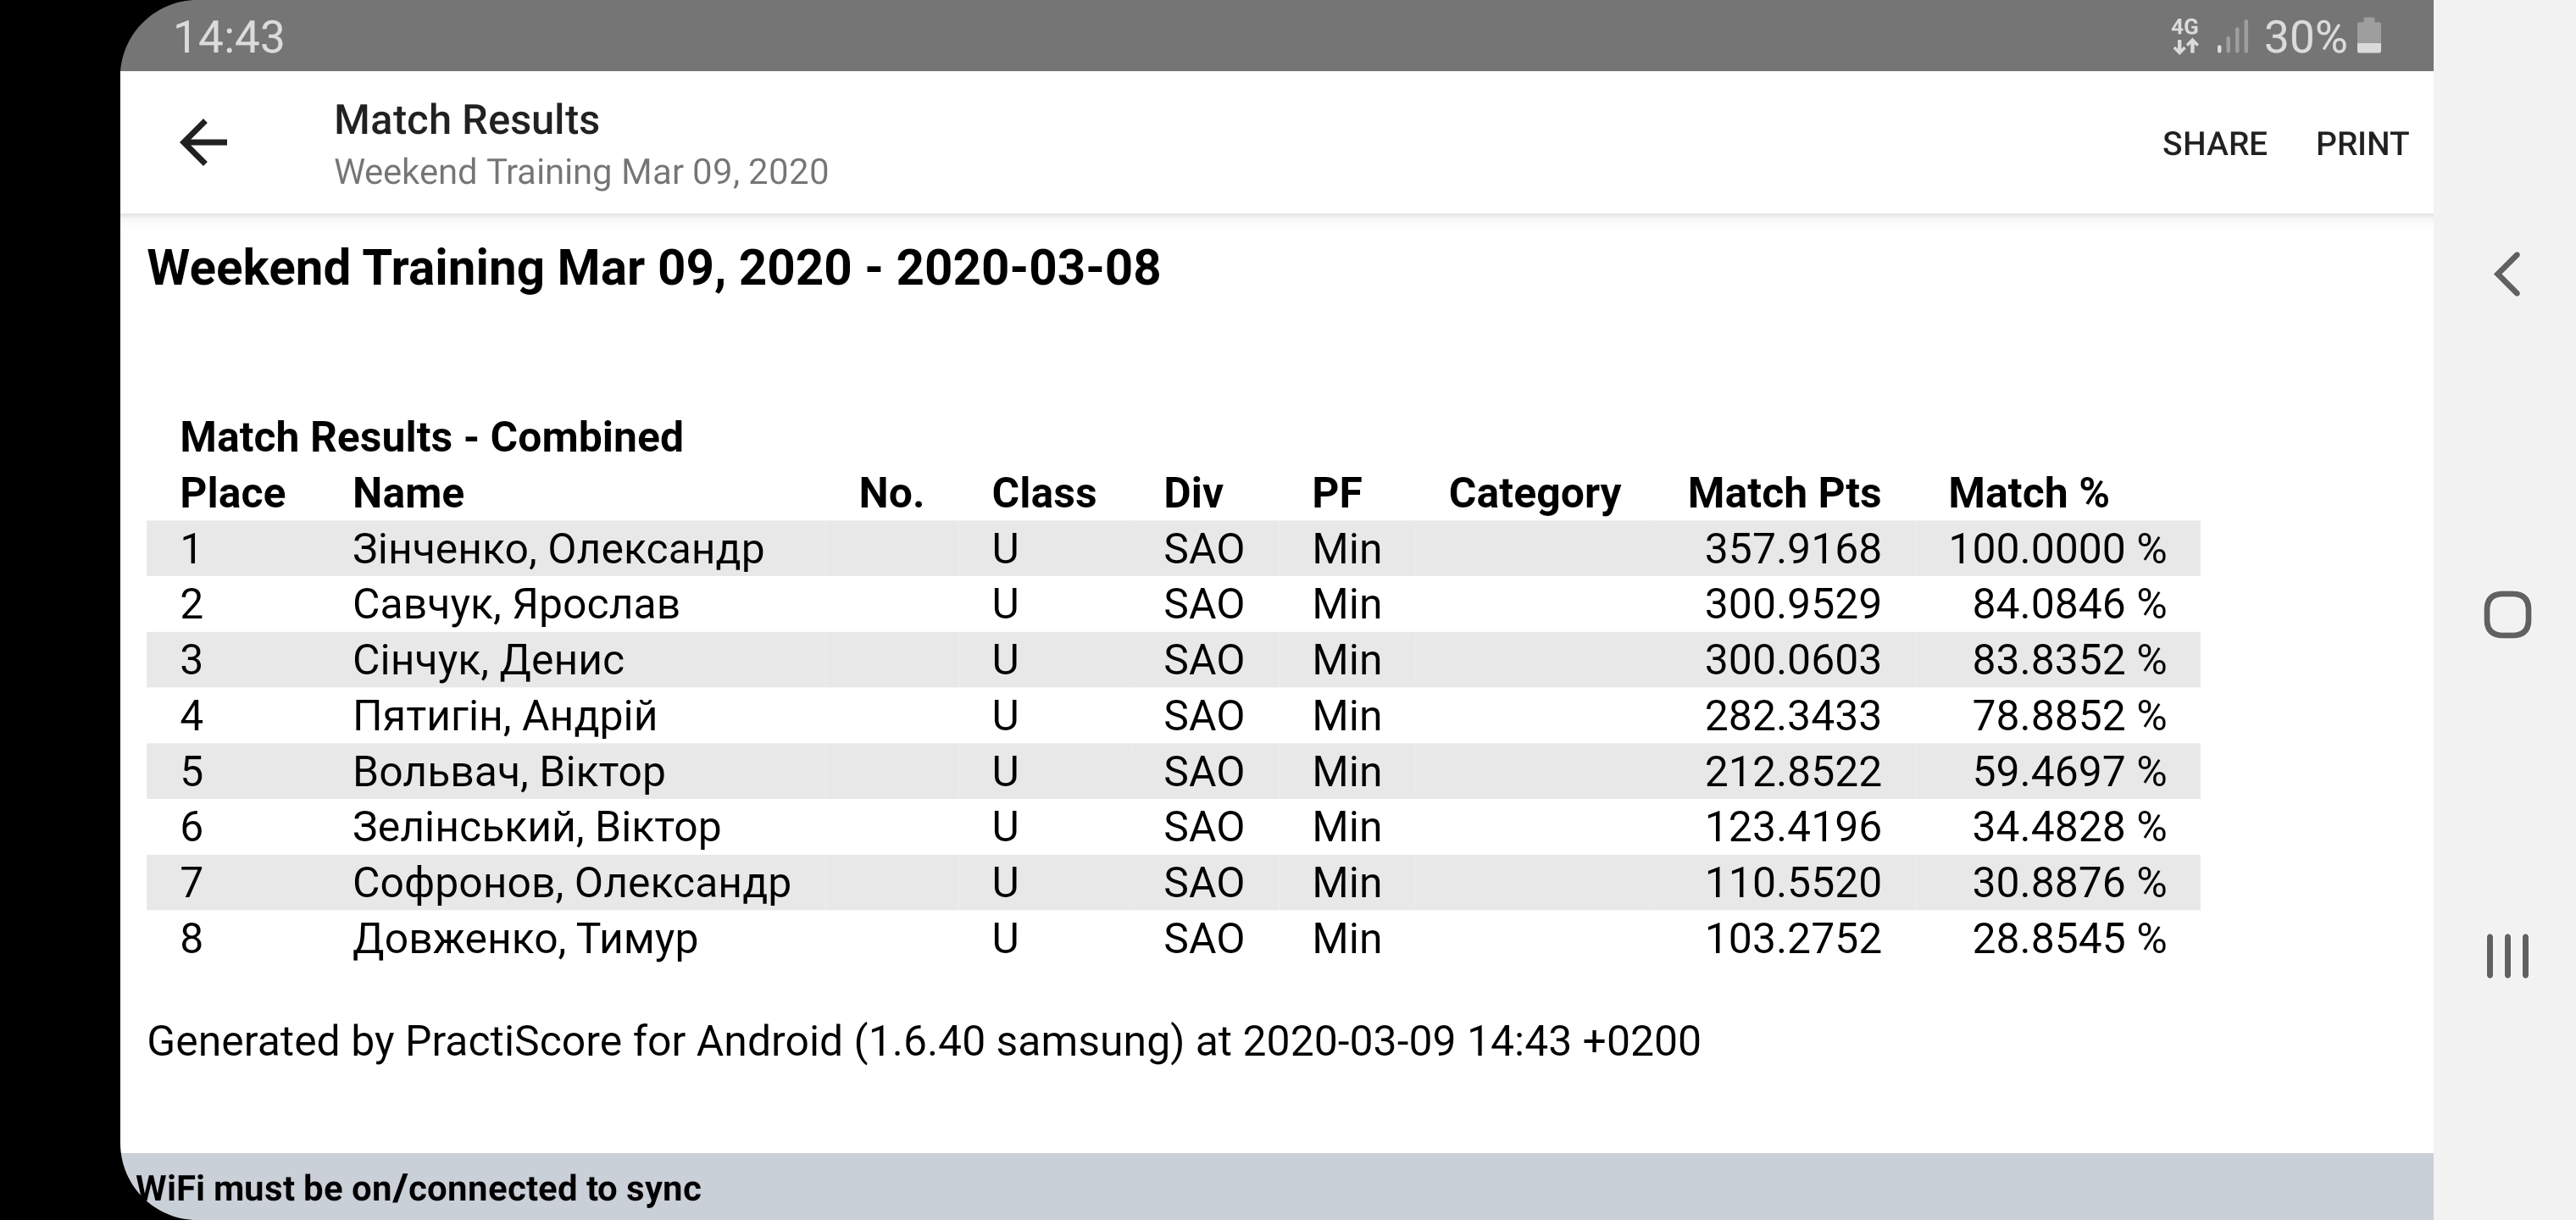Tap the Match % column header
The width and height of the screenshot is (2576, 1220).
click(2028, 493)
